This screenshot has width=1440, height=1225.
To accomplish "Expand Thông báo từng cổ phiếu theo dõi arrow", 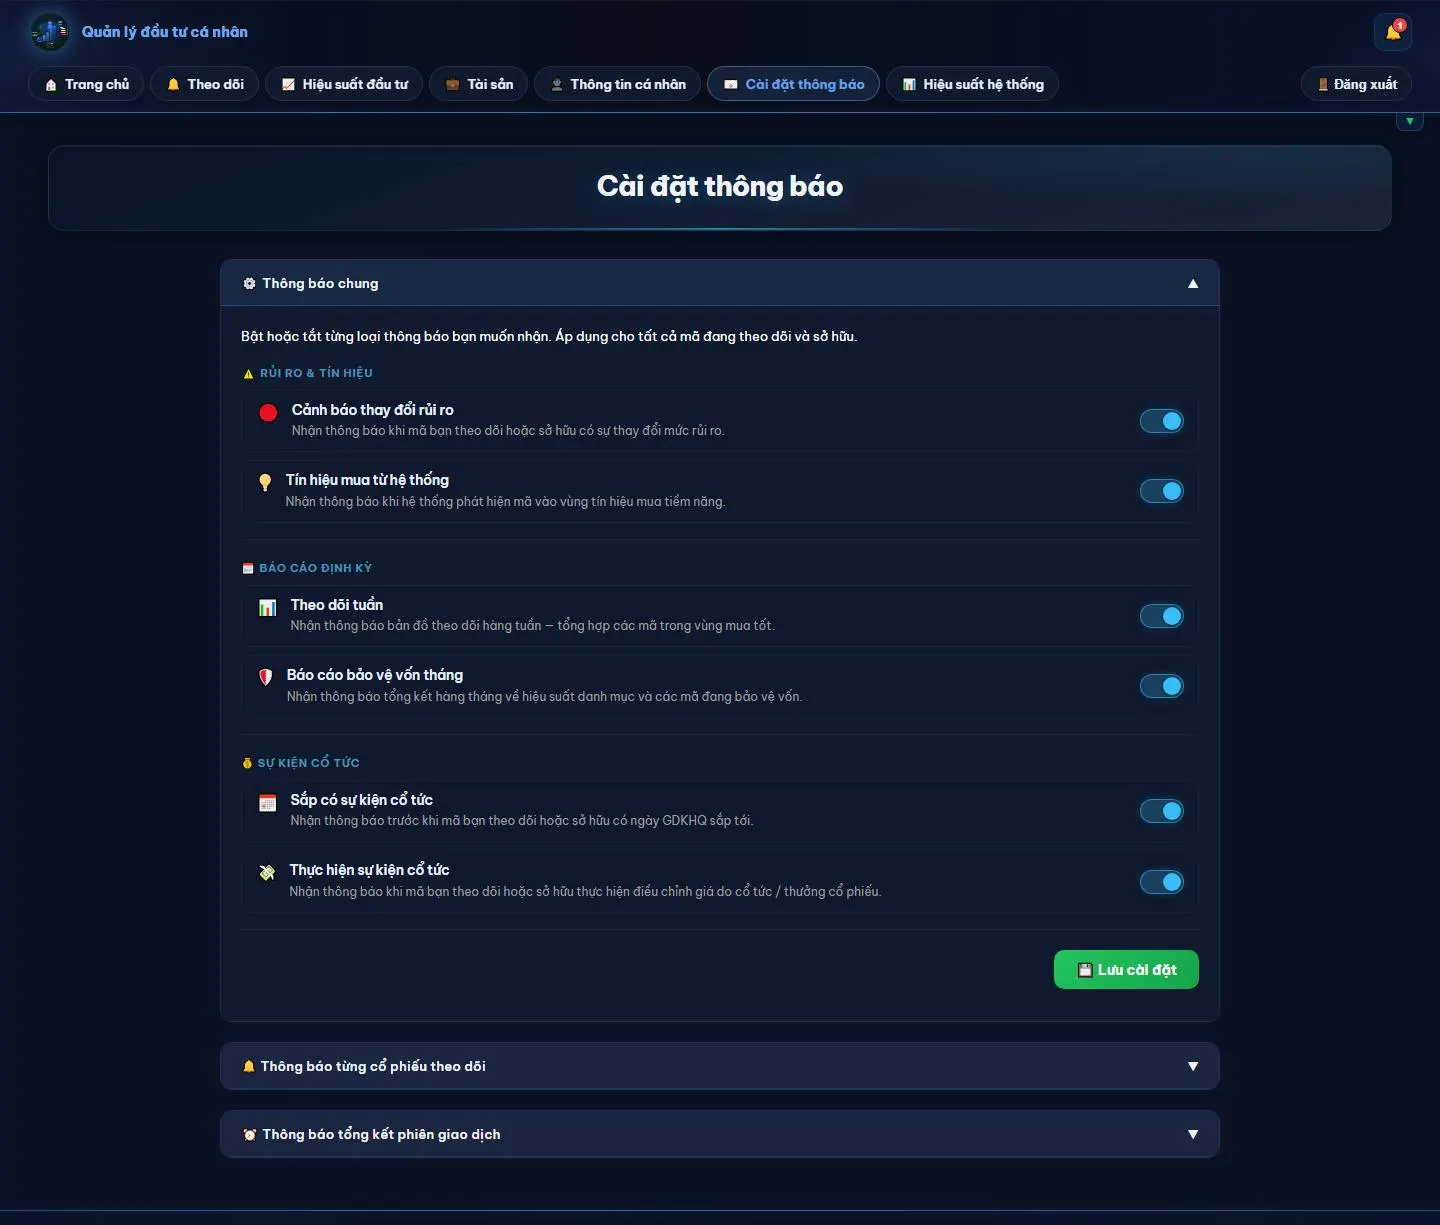I will pos(1193,1067).
